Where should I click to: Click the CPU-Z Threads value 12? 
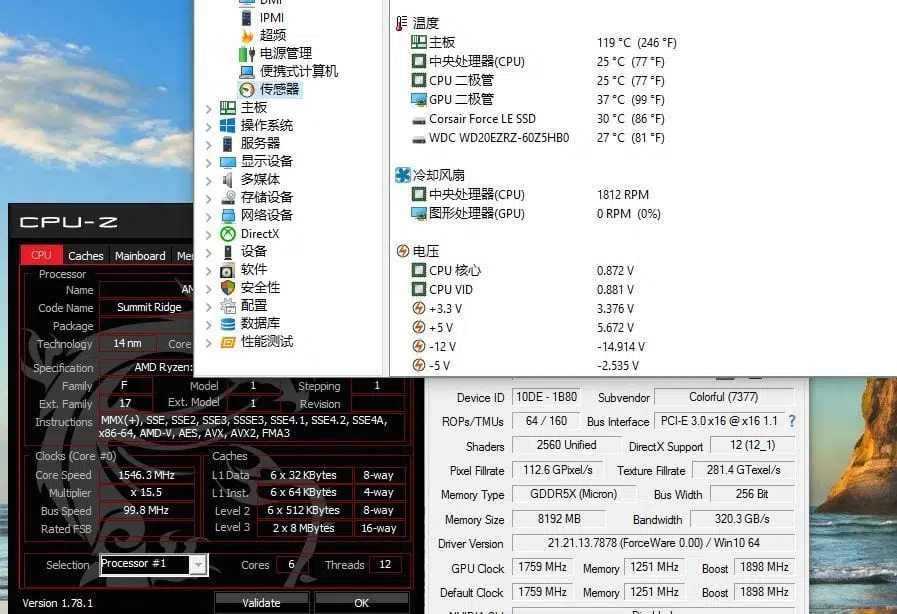[x=385, y=565]
